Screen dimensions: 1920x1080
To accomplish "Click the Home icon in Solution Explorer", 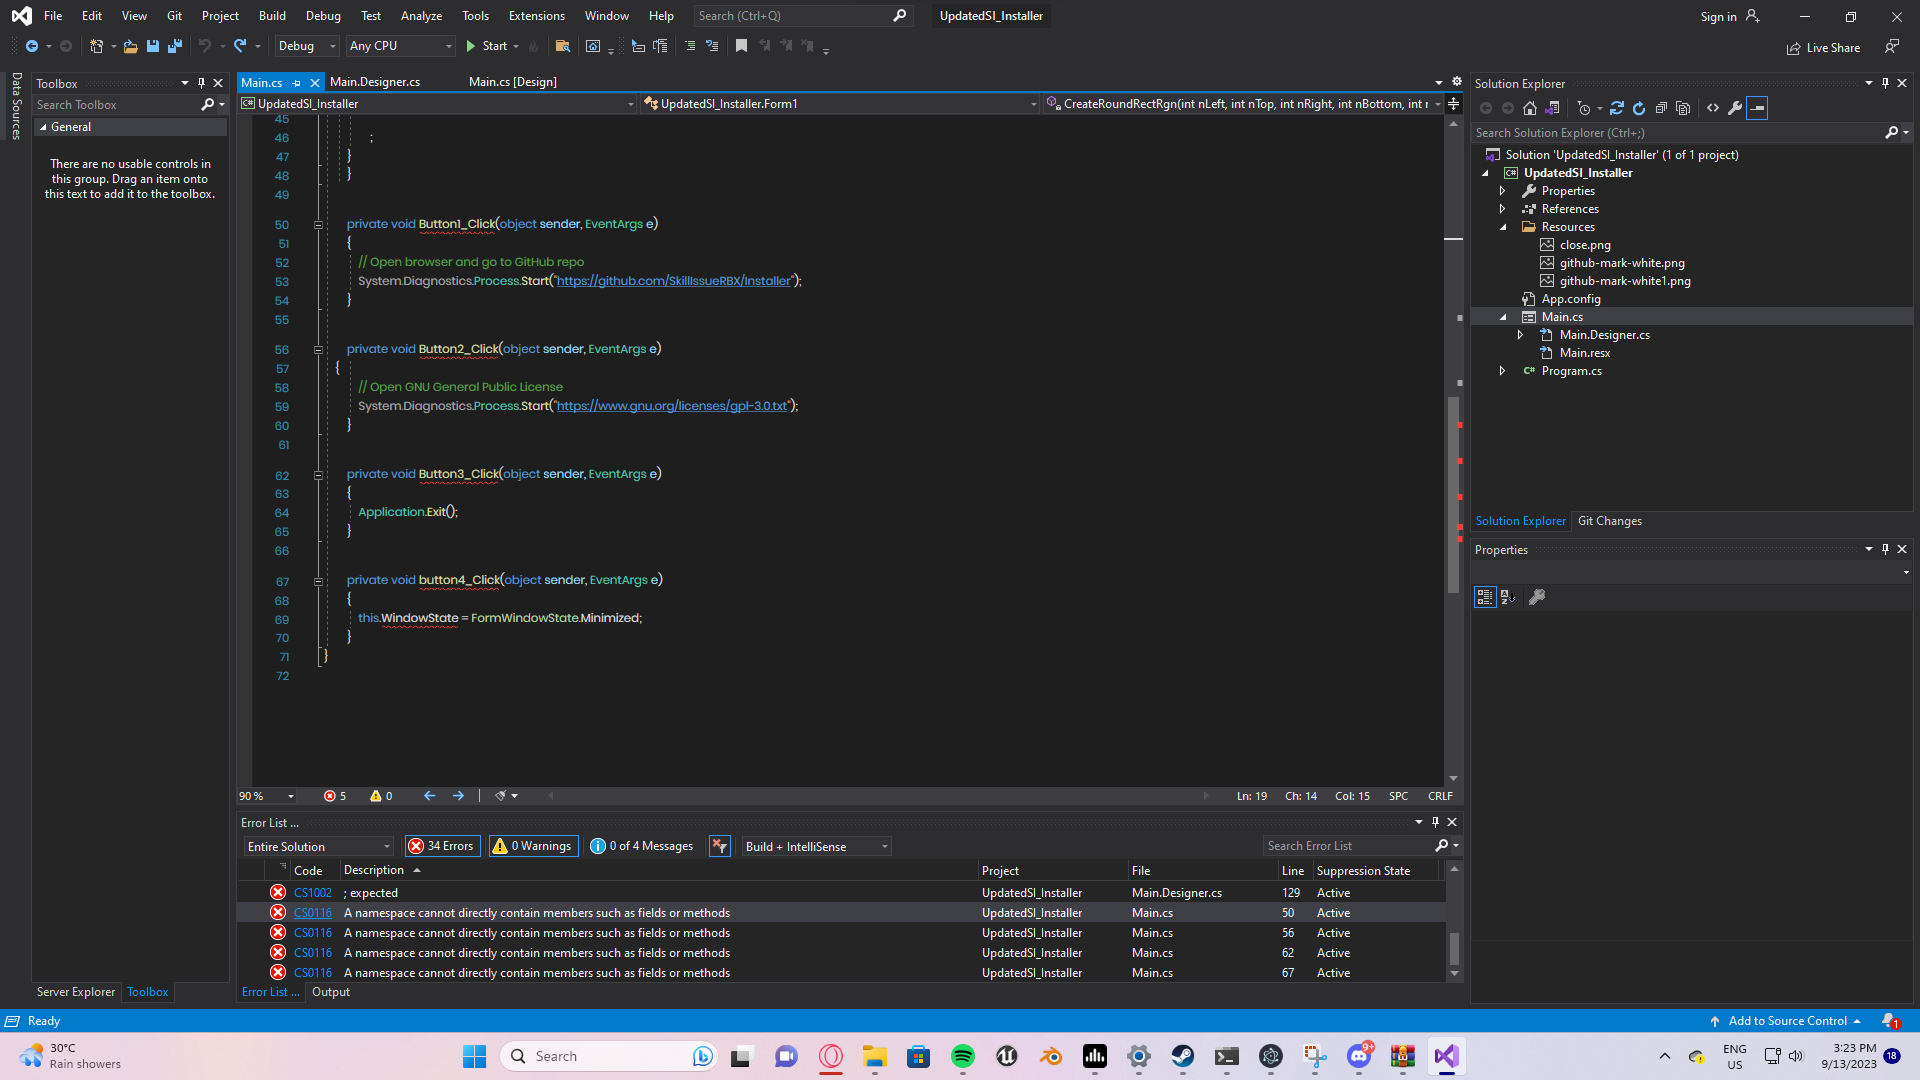I will pos(1530,108).
